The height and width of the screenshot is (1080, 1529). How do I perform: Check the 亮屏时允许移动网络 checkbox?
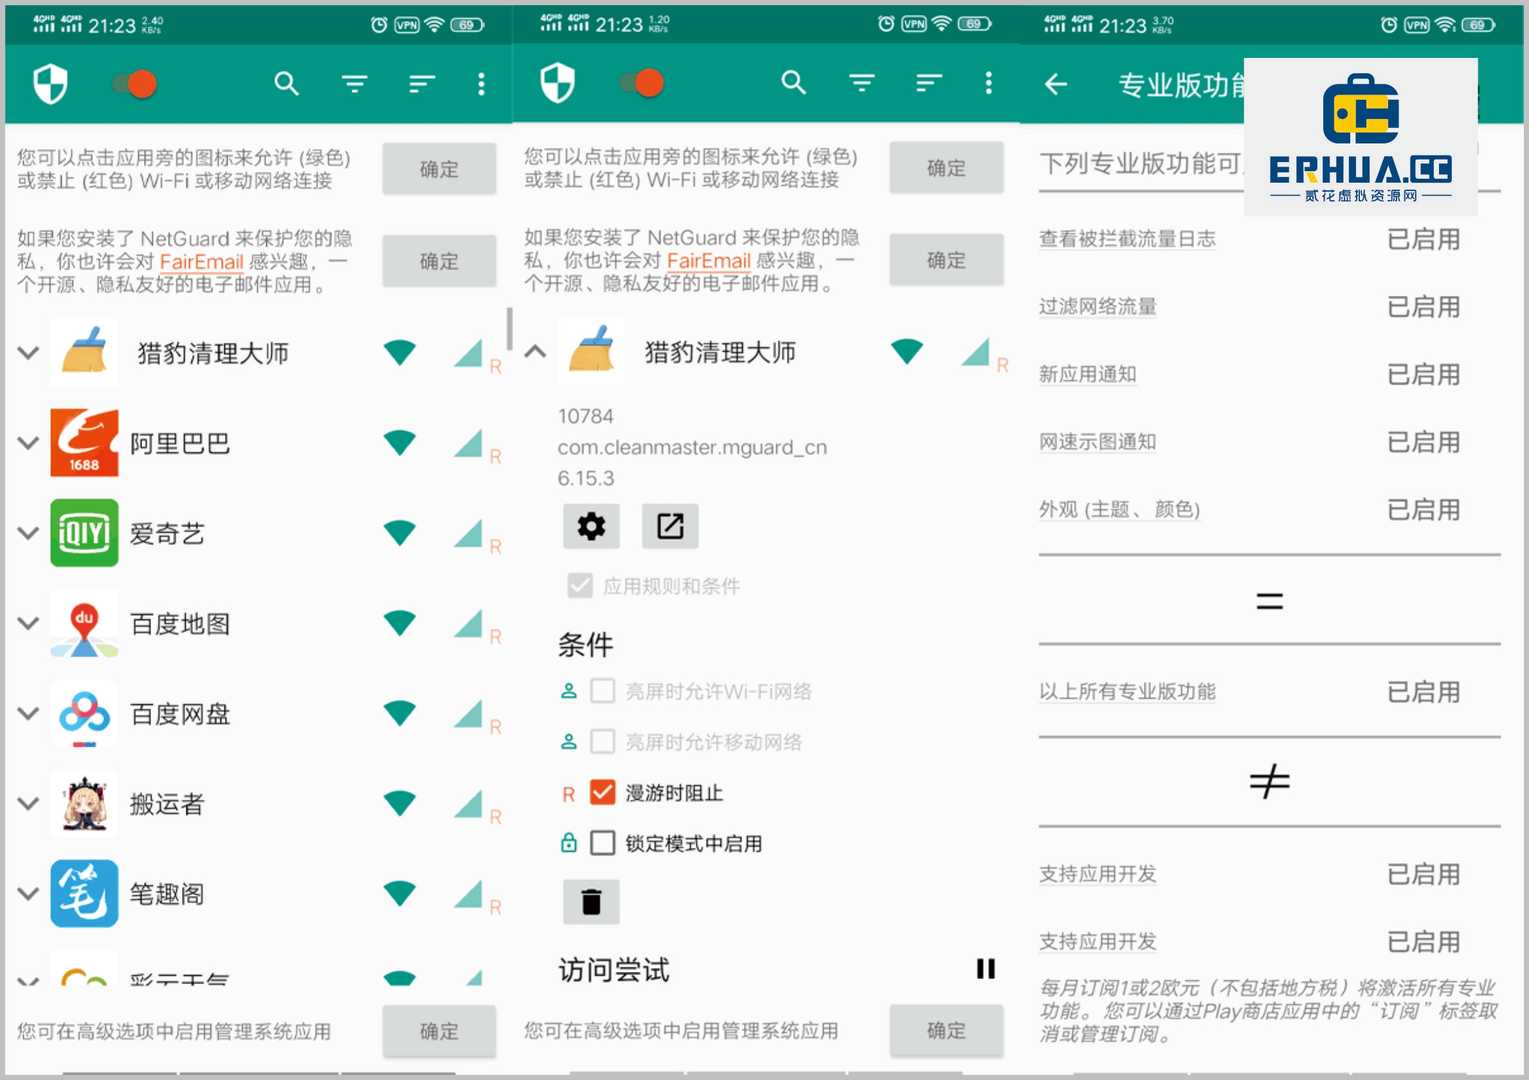coord(602,742)
